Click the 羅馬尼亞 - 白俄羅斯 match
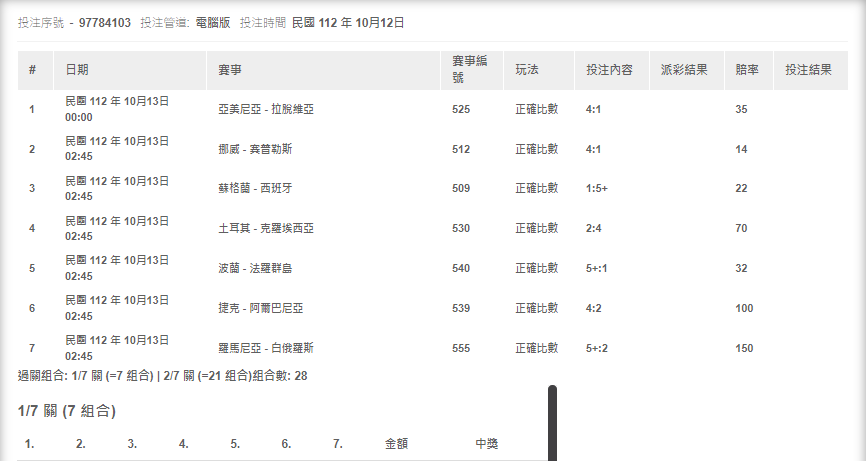The height and width of the screenshot is (461, 866). (266, 348)
